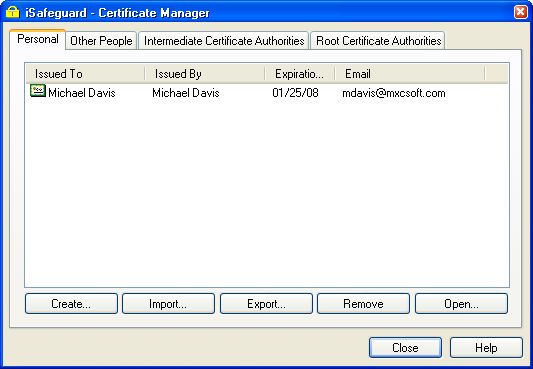This screenshot has width=533, height=369.
Task: Sort by the Issued To column header
Action: point(85,74)
